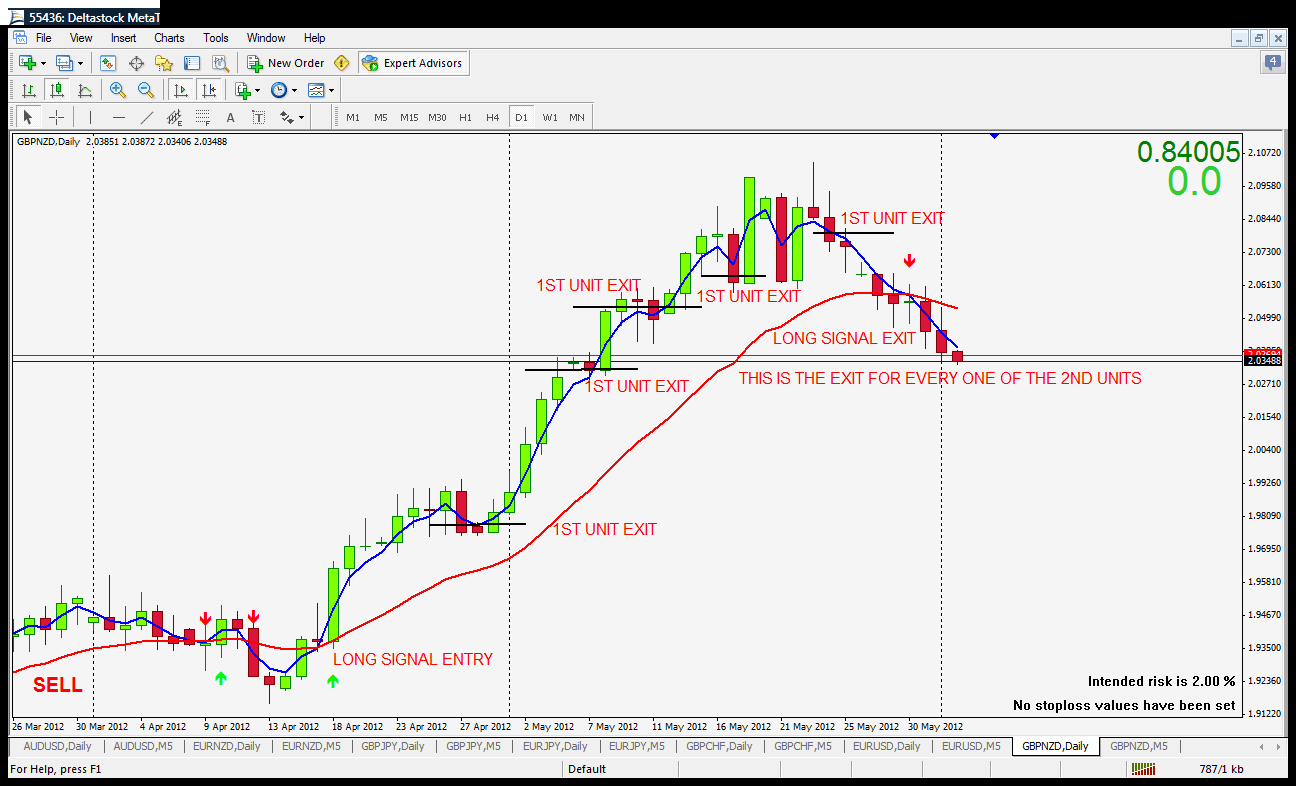Select the Cursor arrow tool
The image size is (1296, 786).
coord(29,117)
